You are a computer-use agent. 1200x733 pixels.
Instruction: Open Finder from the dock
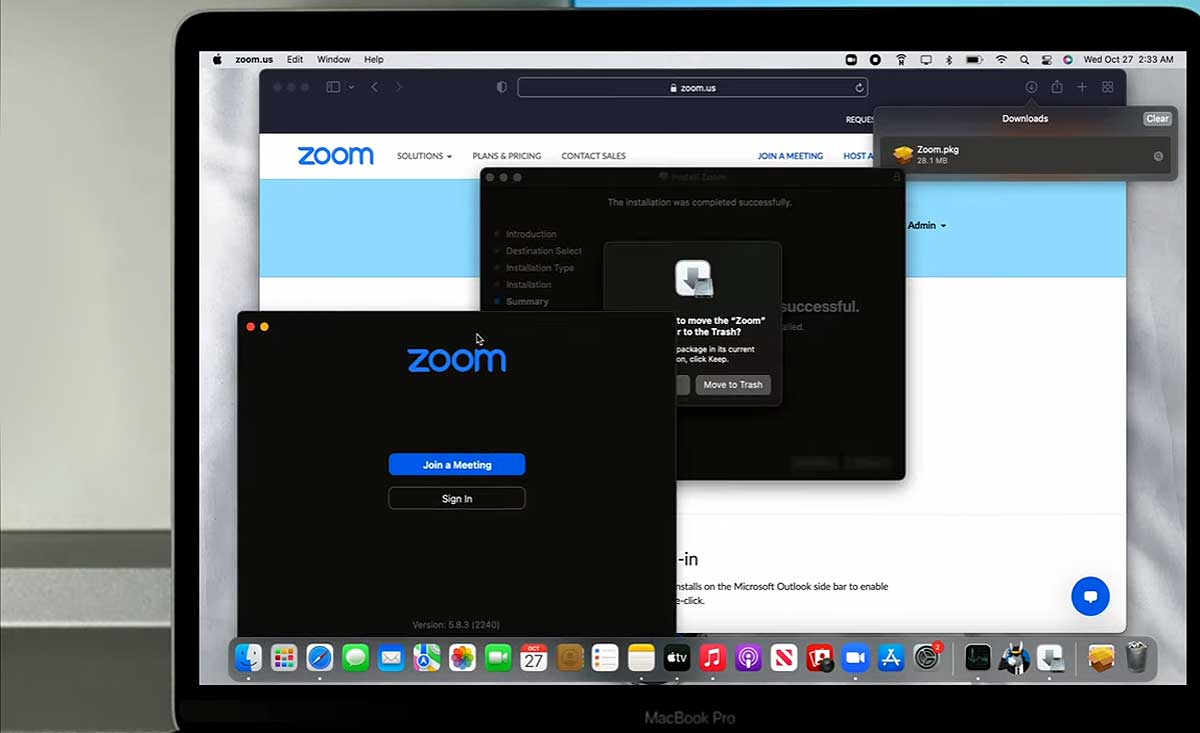pyautogui.click(x=248, y=657)
